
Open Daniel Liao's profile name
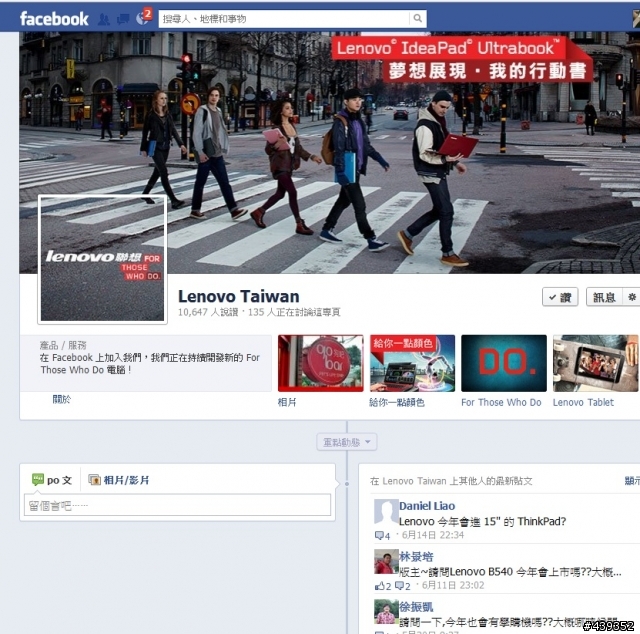(x=427, y=506)
